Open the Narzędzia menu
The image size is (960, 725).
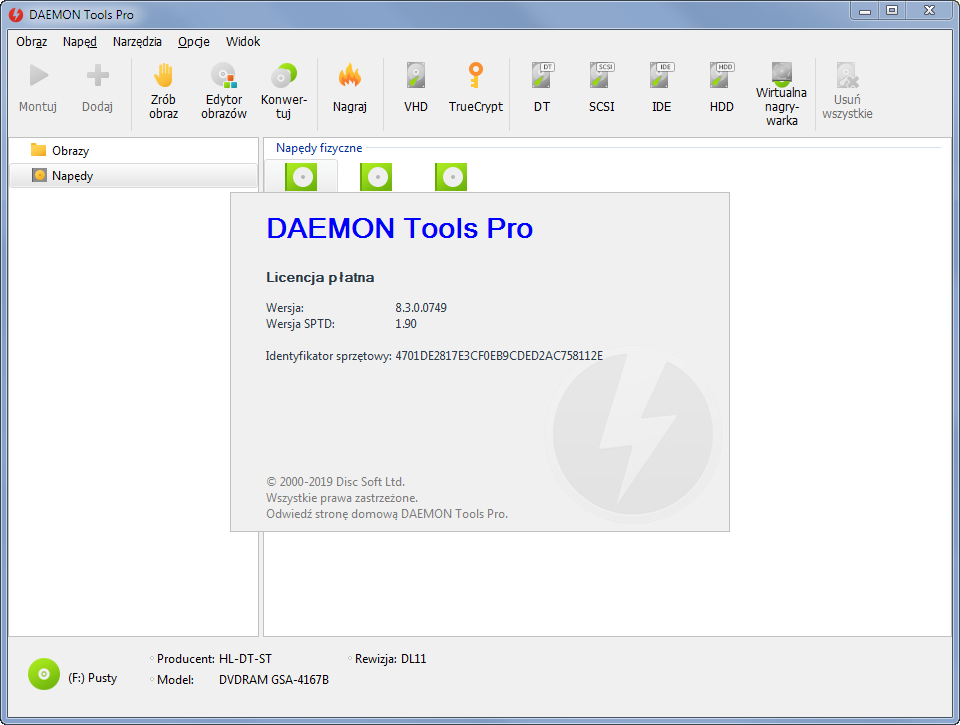[137, 42]
